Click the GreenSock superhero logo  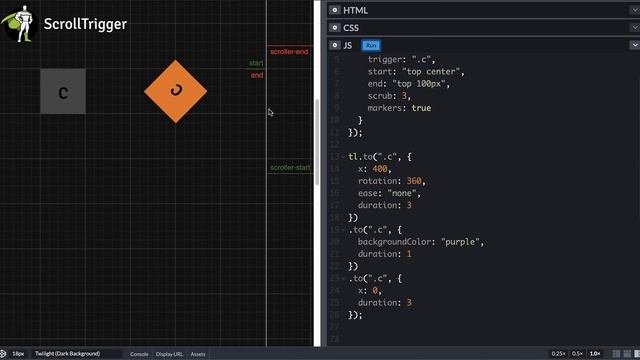(18, 24)
